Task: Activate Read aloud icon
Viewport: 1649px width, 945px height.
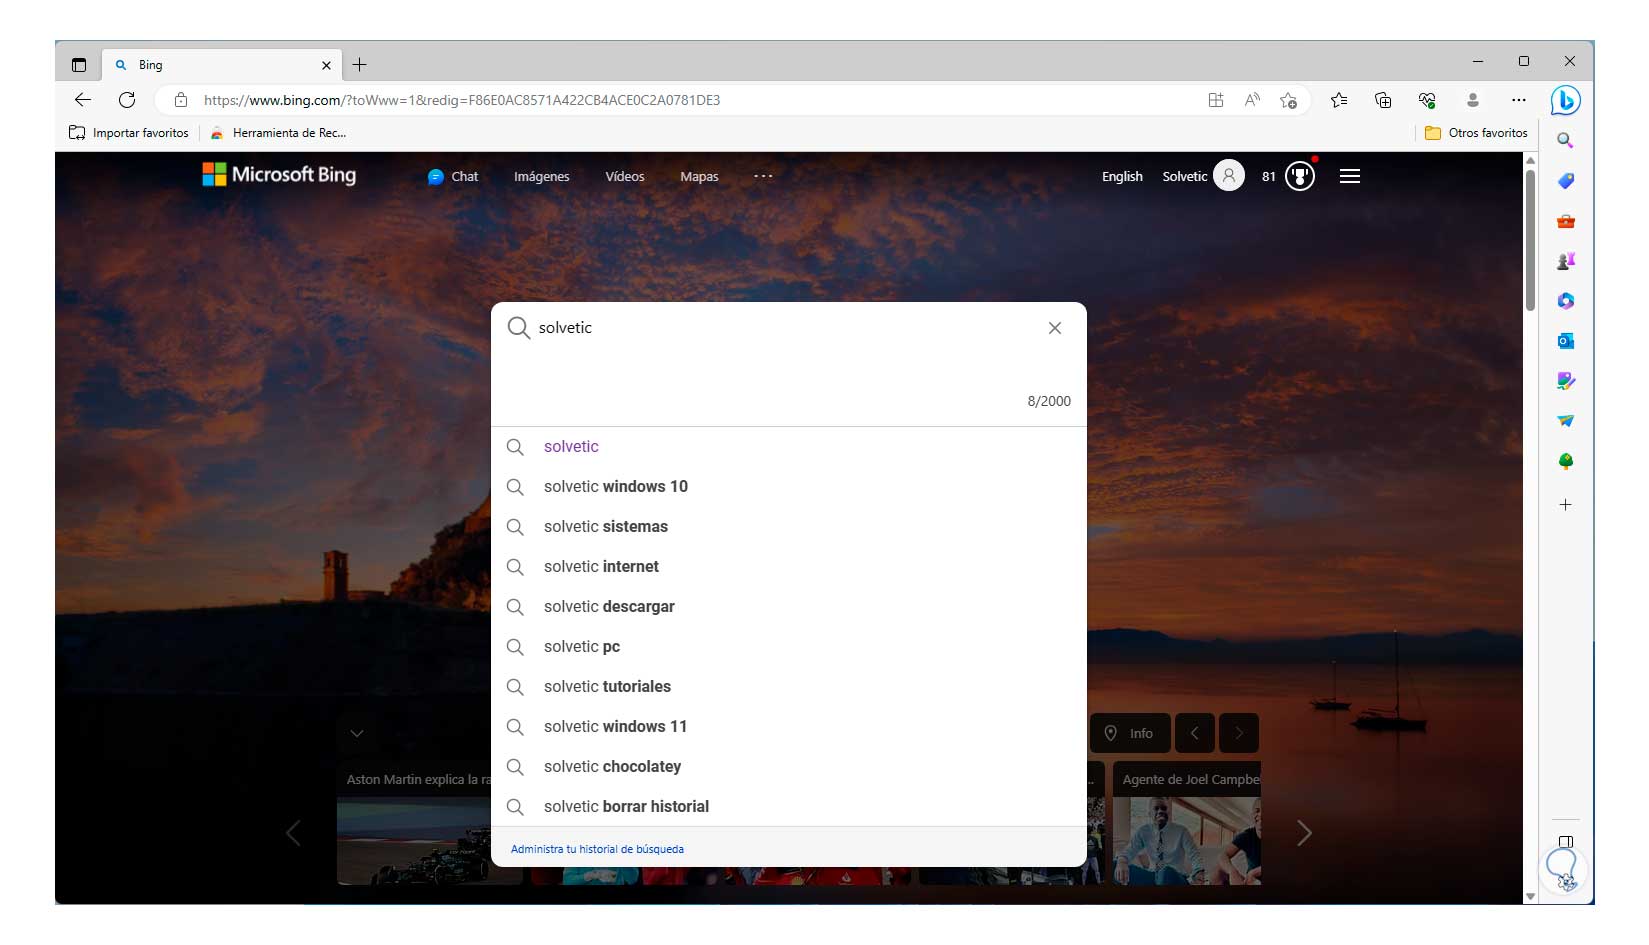Action: pos(1252,100)
